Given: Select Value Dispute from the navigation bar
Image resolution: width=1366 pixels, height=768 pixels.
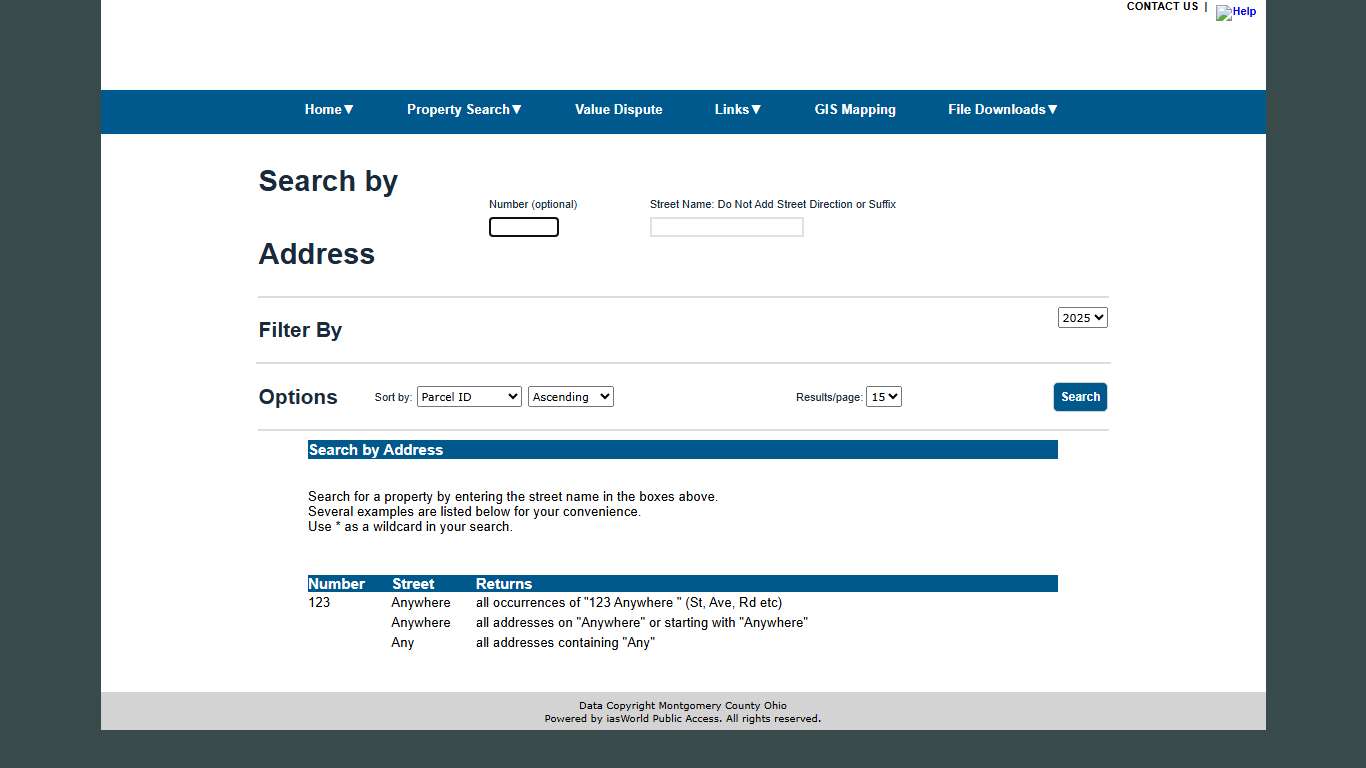Looking at the screenshot, I should (x=618, y=110).
